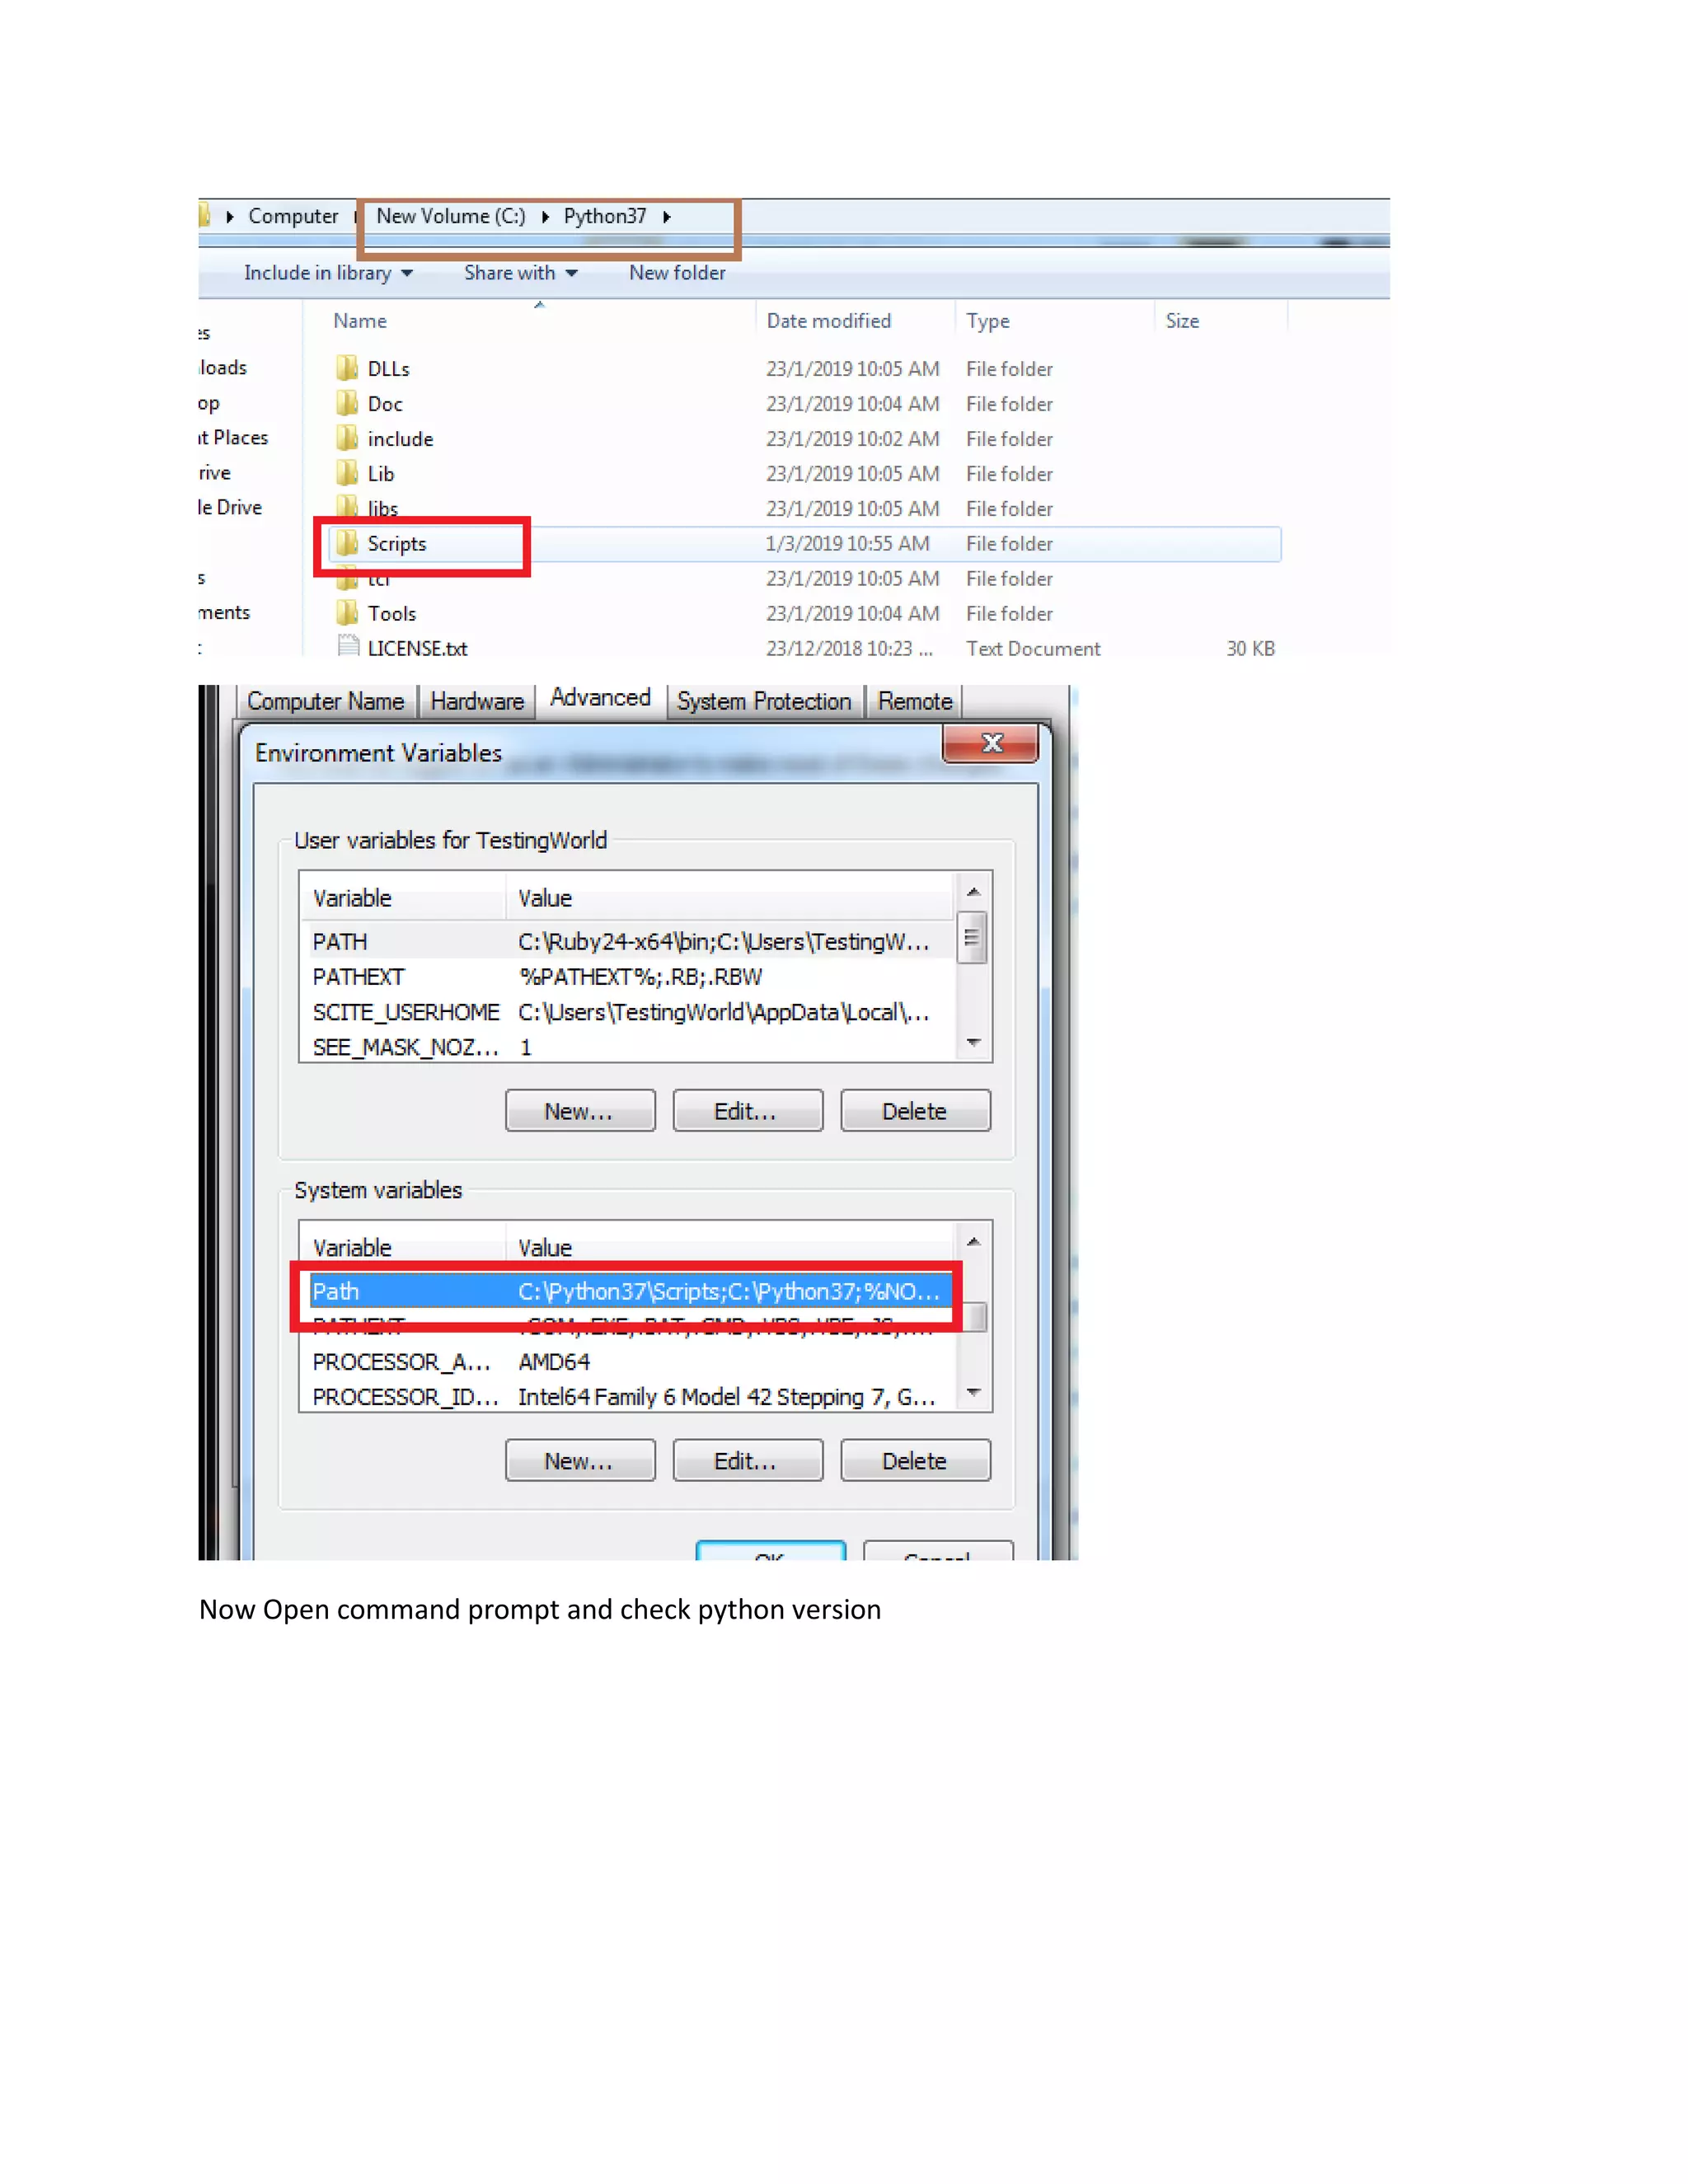Image resolution: width=1688 pixels, height=2184 pixels.
Task: Click the New folder toolbar button
Action: coord(677,273)
